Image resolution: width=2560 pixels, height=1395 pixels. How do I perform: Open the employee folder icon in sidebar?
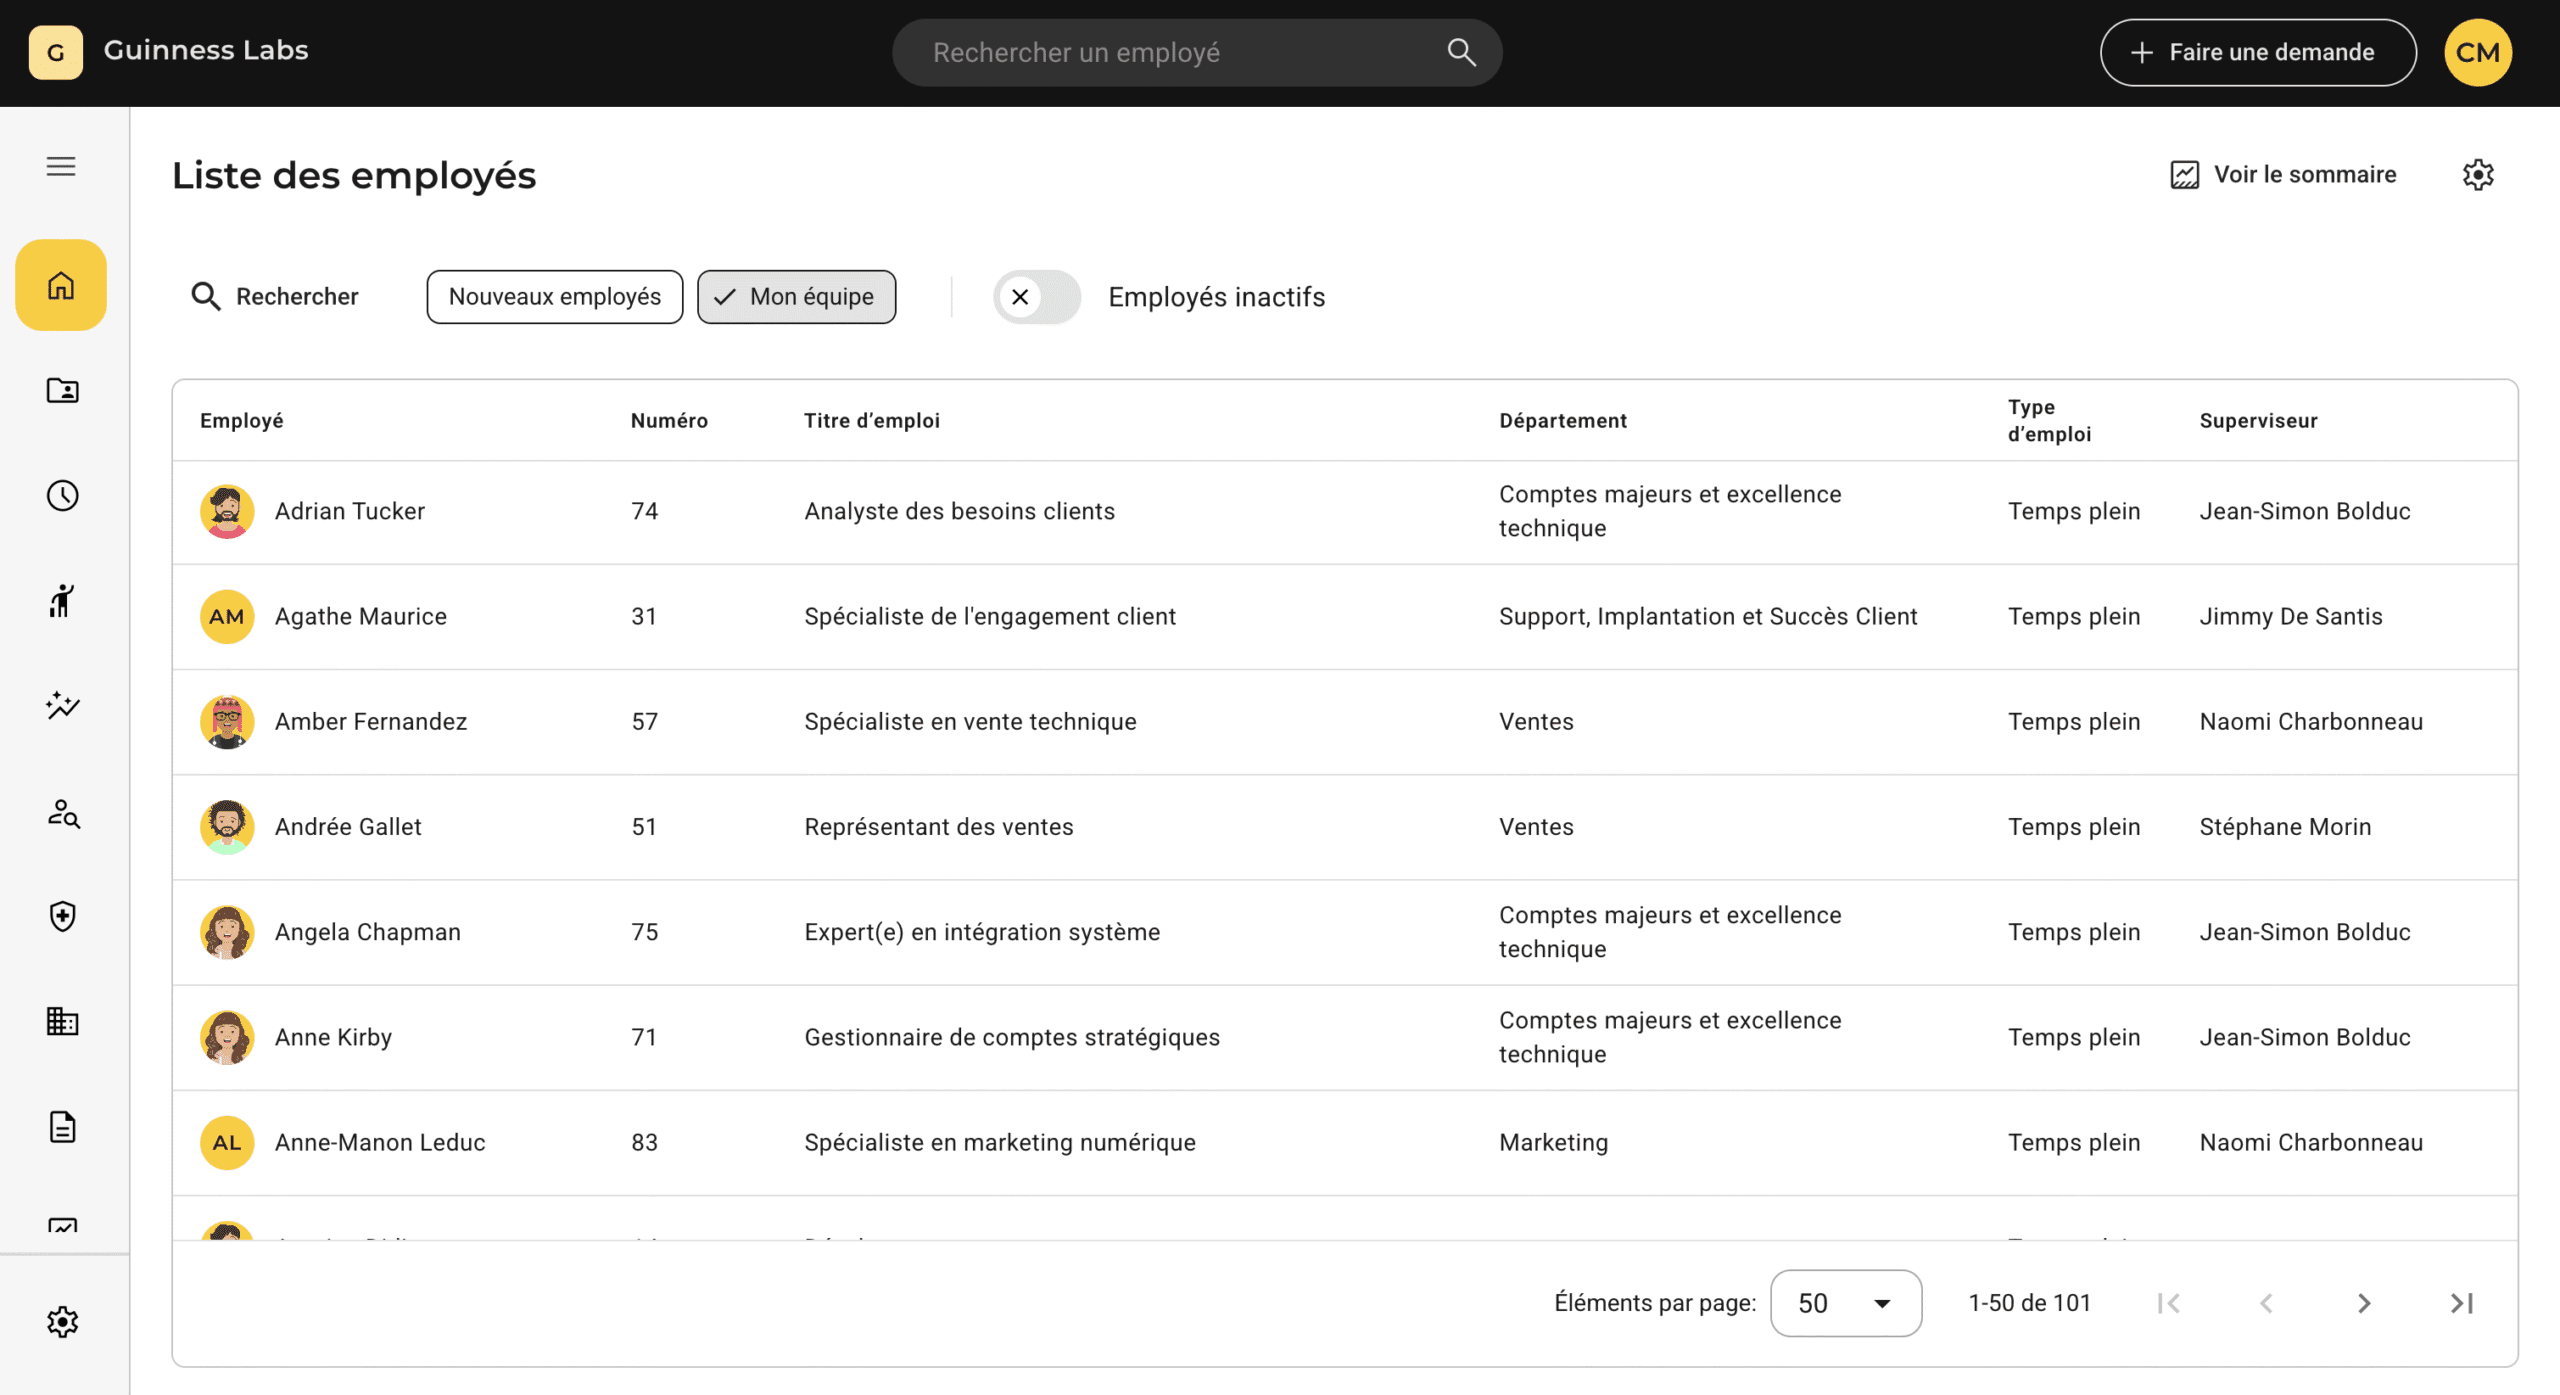62,390
